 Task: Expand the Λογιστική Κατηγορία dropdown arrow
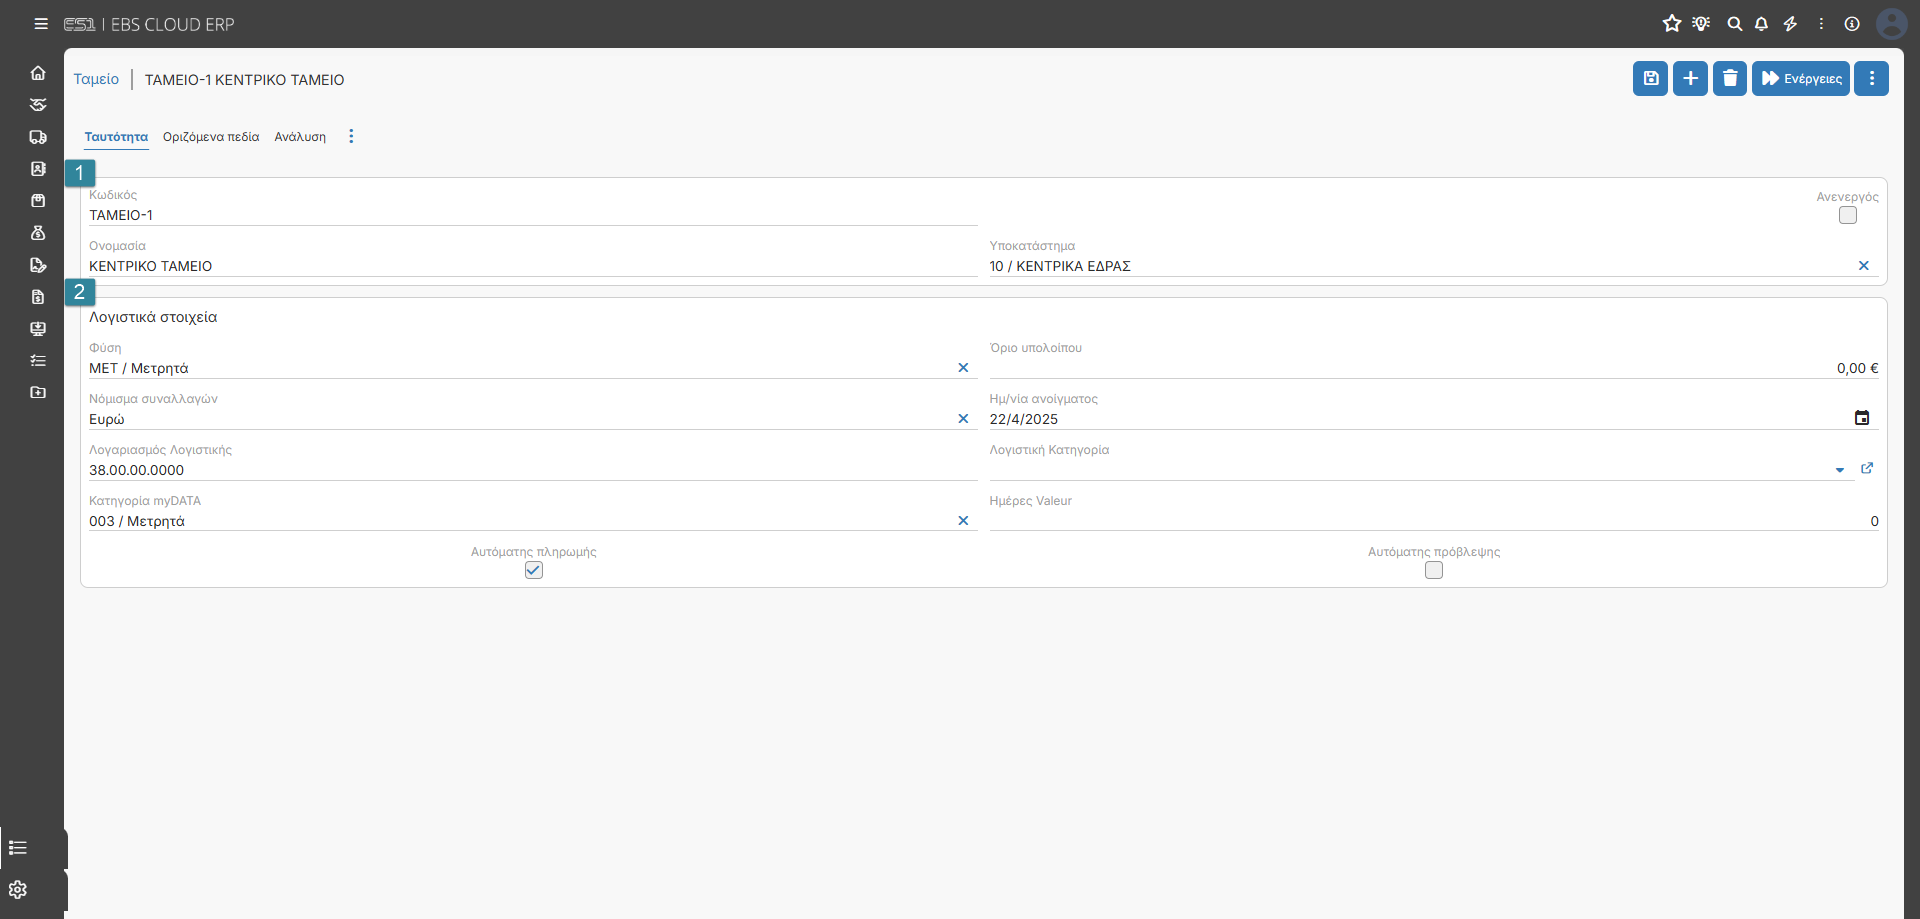coord(1840,470)
